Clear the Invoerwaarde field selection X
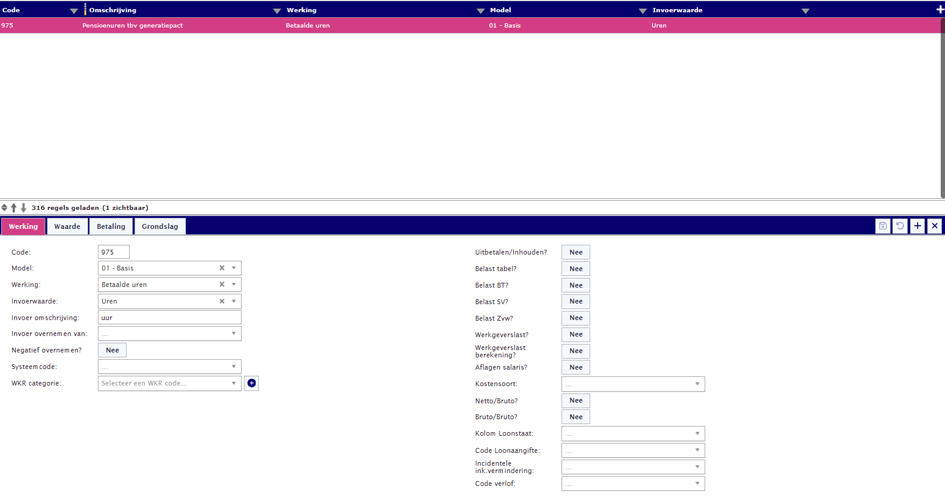 222,301
